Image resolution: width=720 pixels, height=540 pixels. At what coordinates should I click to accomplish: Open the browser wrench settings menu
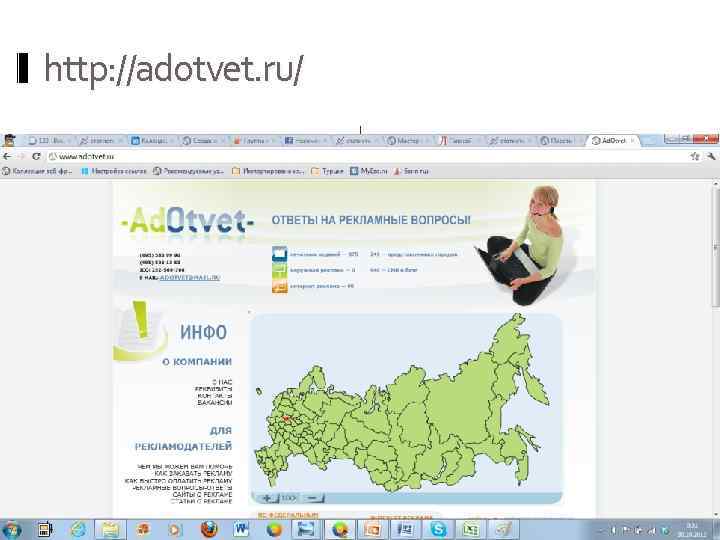click(x=711, y=156)
